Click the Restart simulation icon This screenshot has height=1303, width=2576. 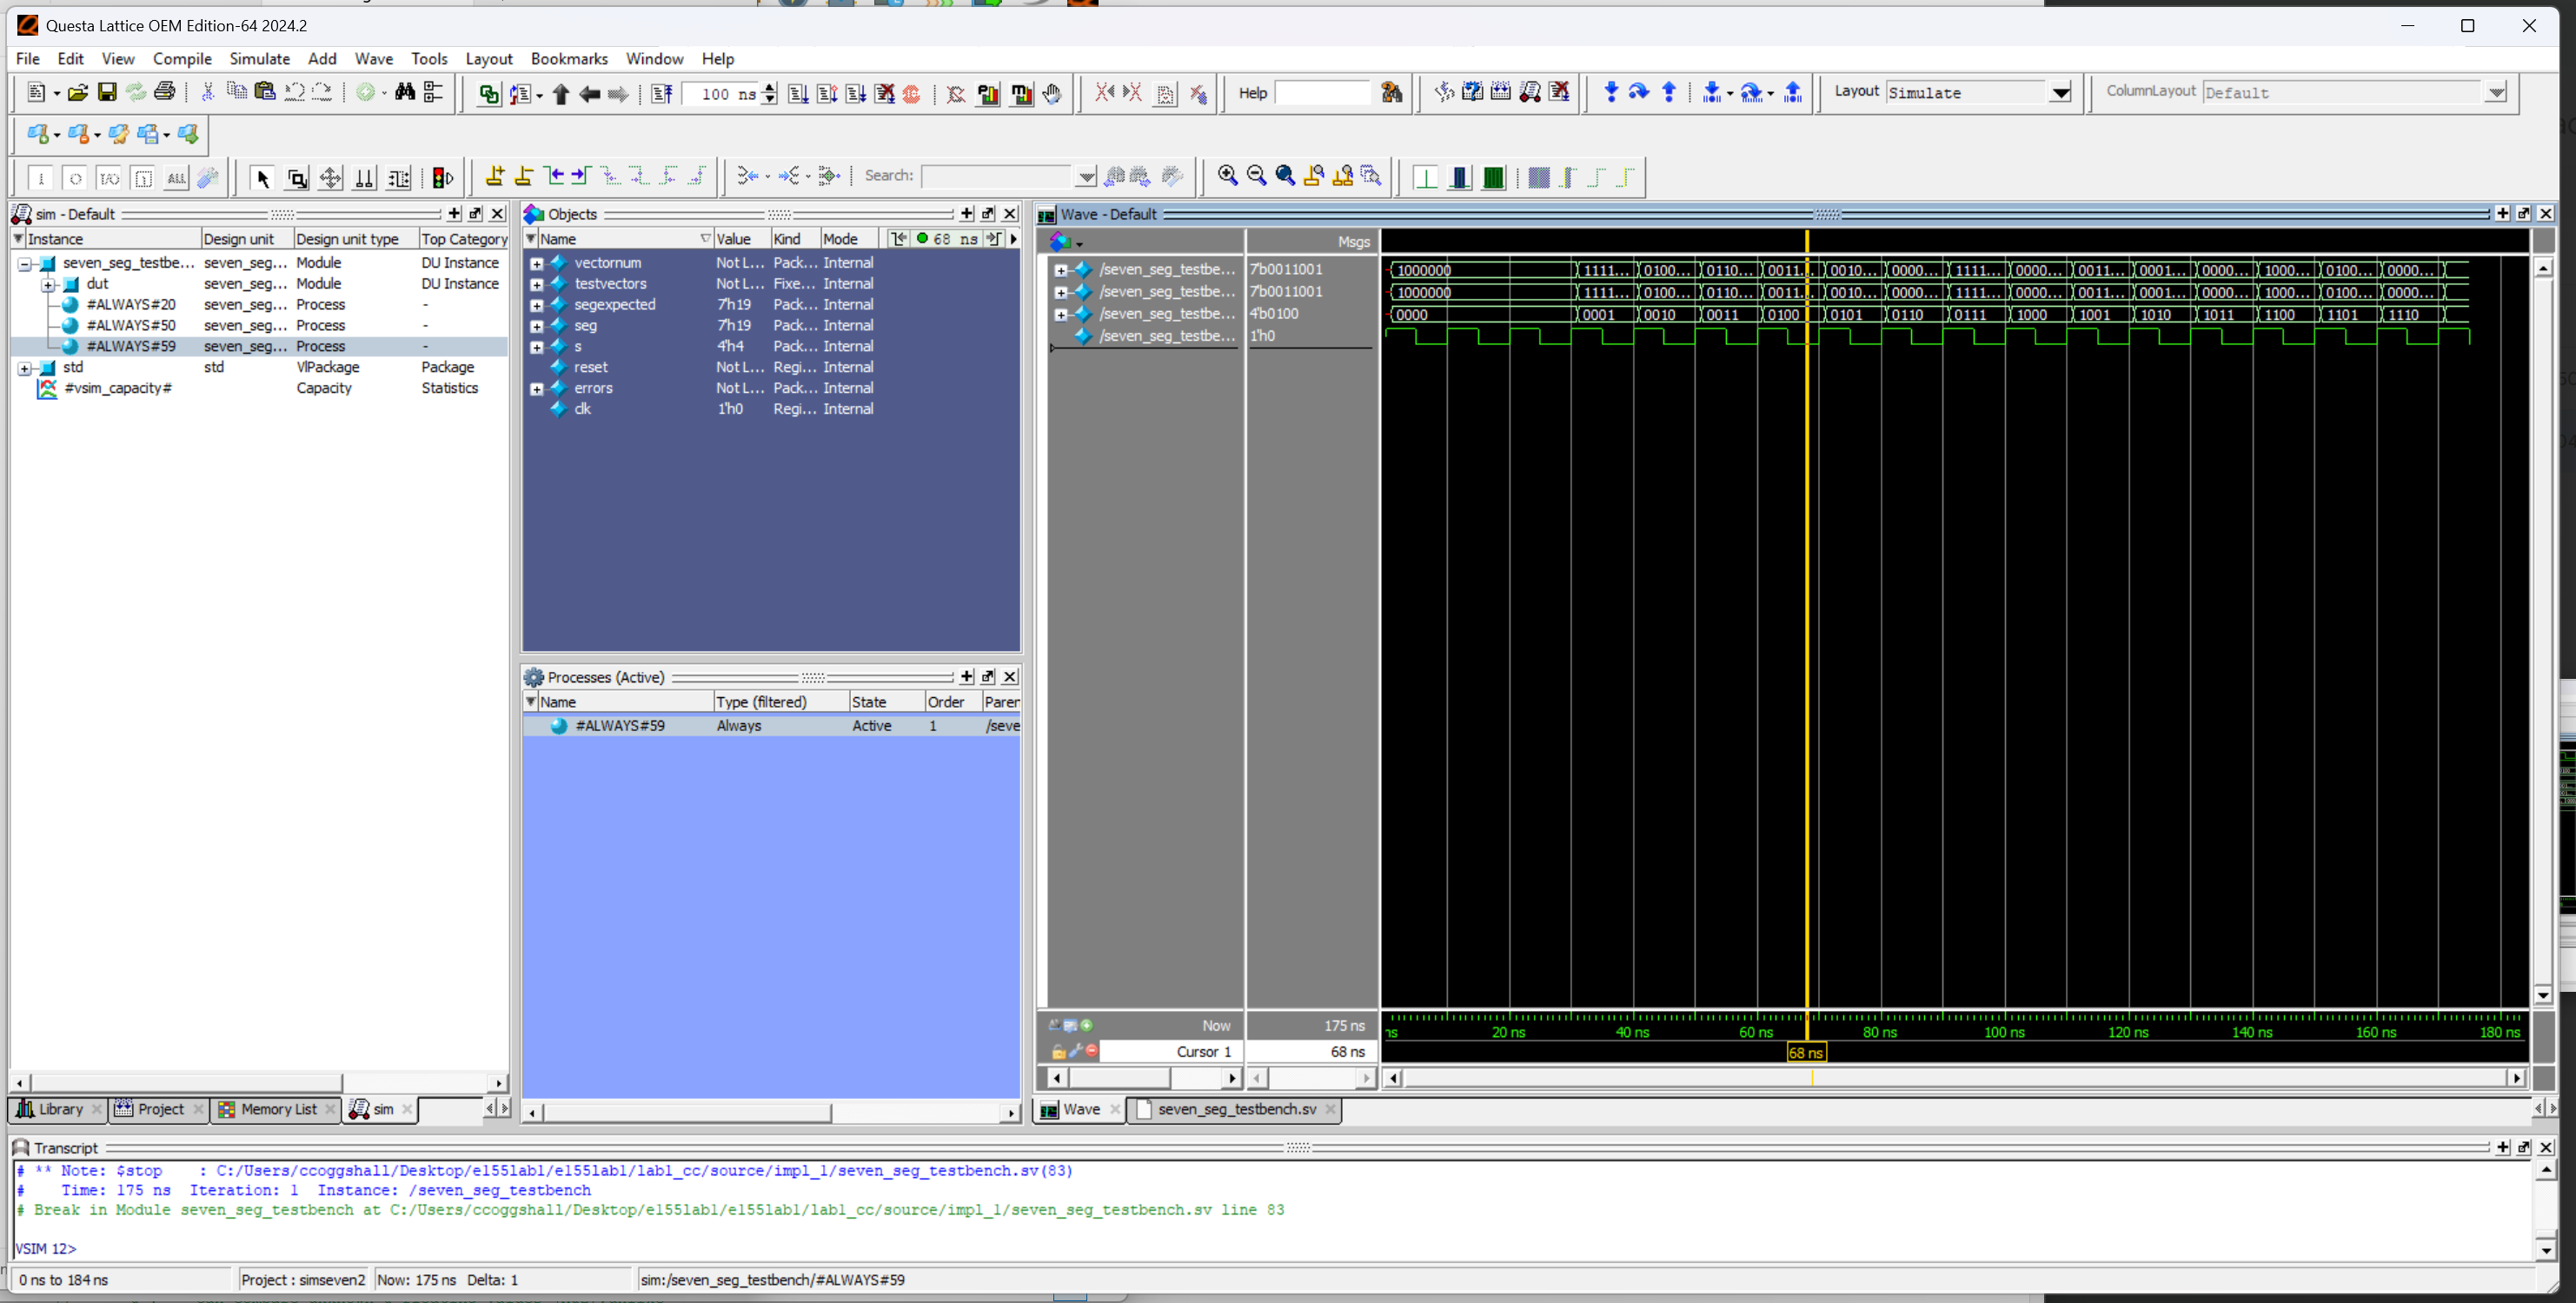tap(661, 94)
